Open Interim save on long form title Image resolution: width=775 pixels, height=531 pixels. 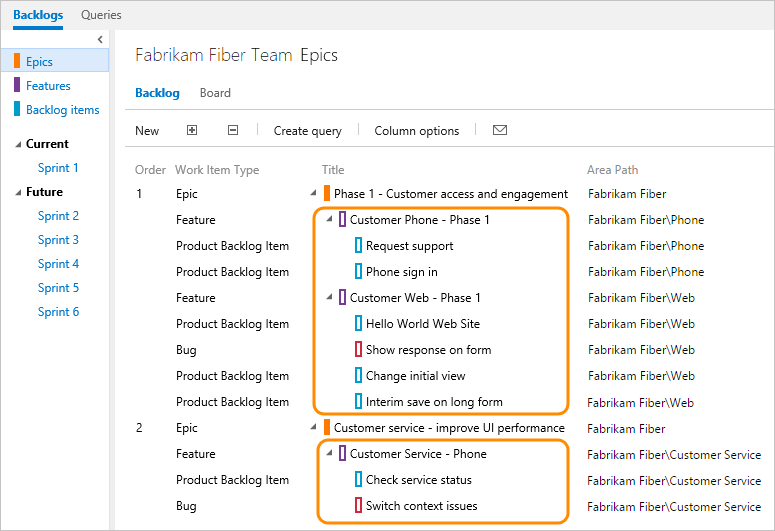point(434,401)
